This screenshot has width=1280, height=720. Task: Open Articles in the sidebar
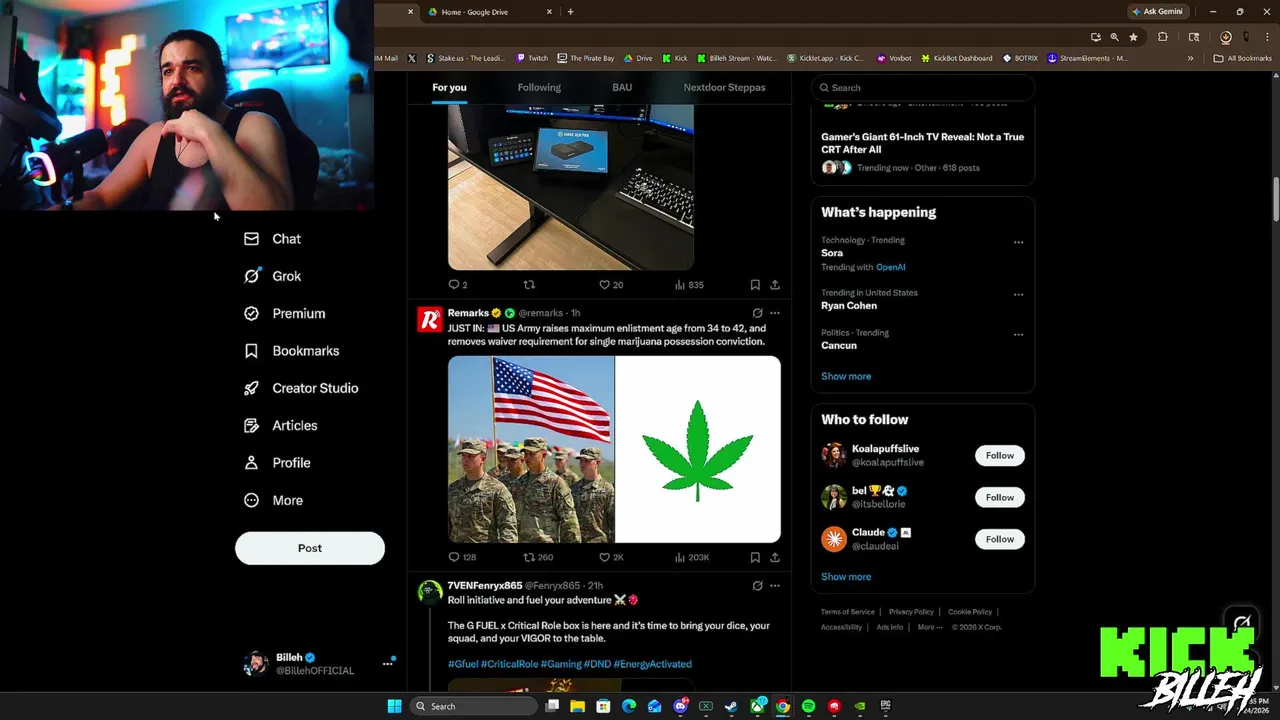(280, 425)
